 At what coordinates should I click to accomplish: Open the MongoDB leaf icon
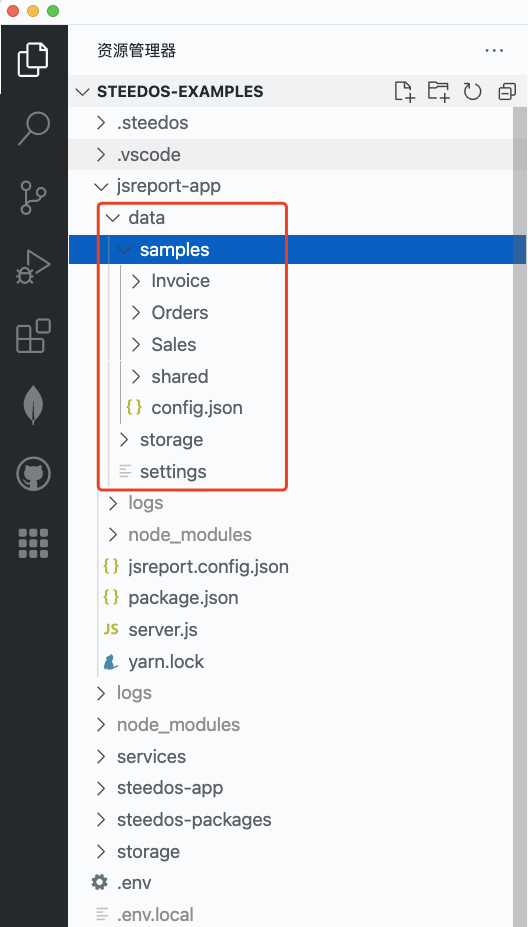pos(33,405)
